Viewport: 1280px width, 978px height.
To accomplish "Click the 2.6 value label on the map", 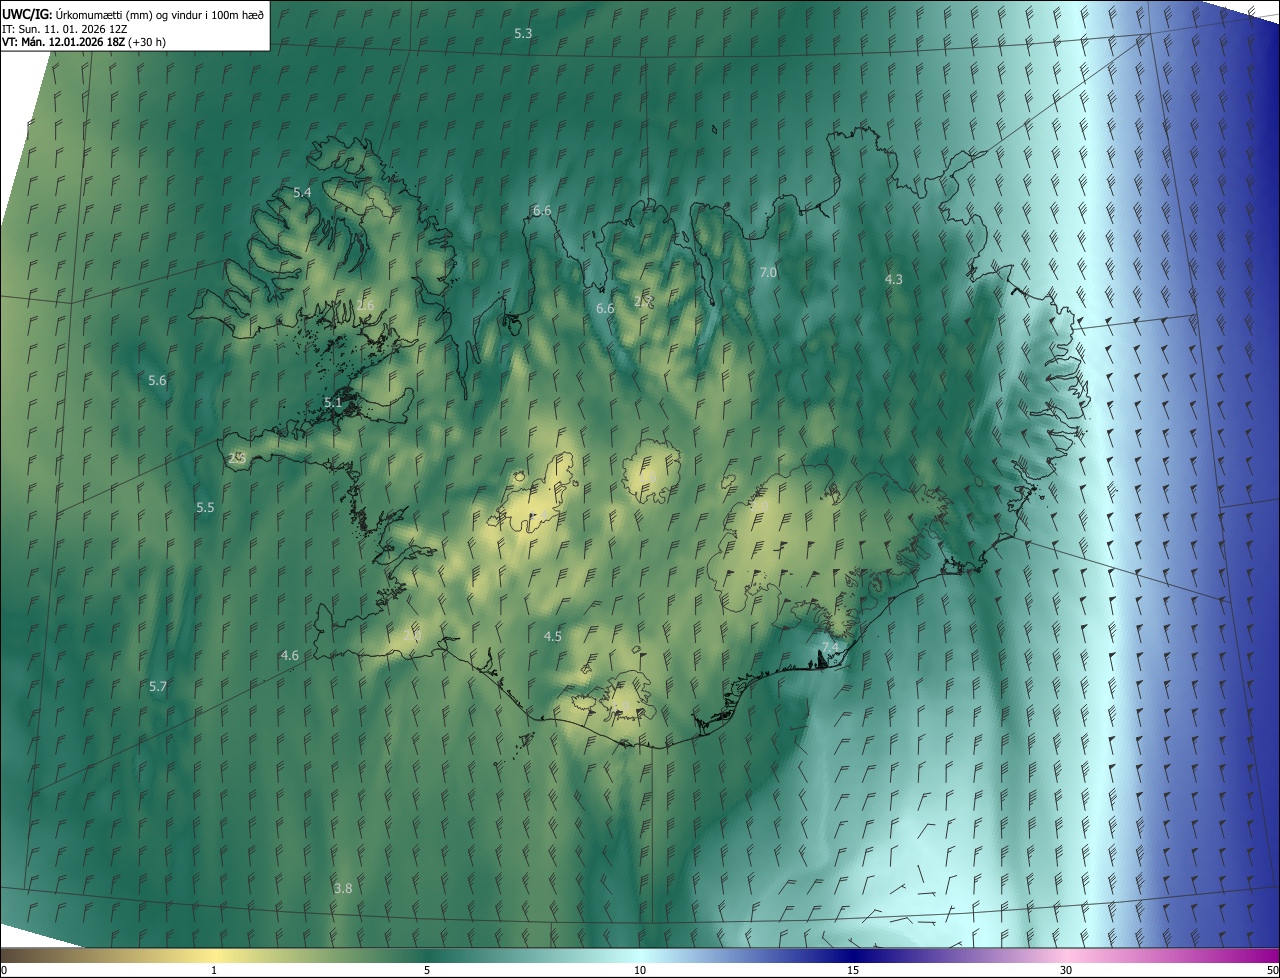I will click(x=365, y=304).
